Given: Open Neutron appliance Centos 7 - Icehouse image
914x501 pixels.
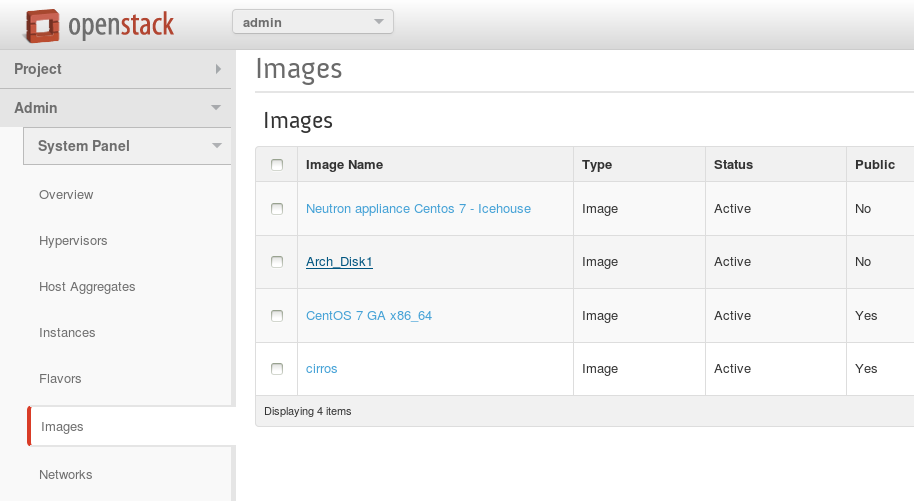Looking at the screenshot, I should pos(418,209).
